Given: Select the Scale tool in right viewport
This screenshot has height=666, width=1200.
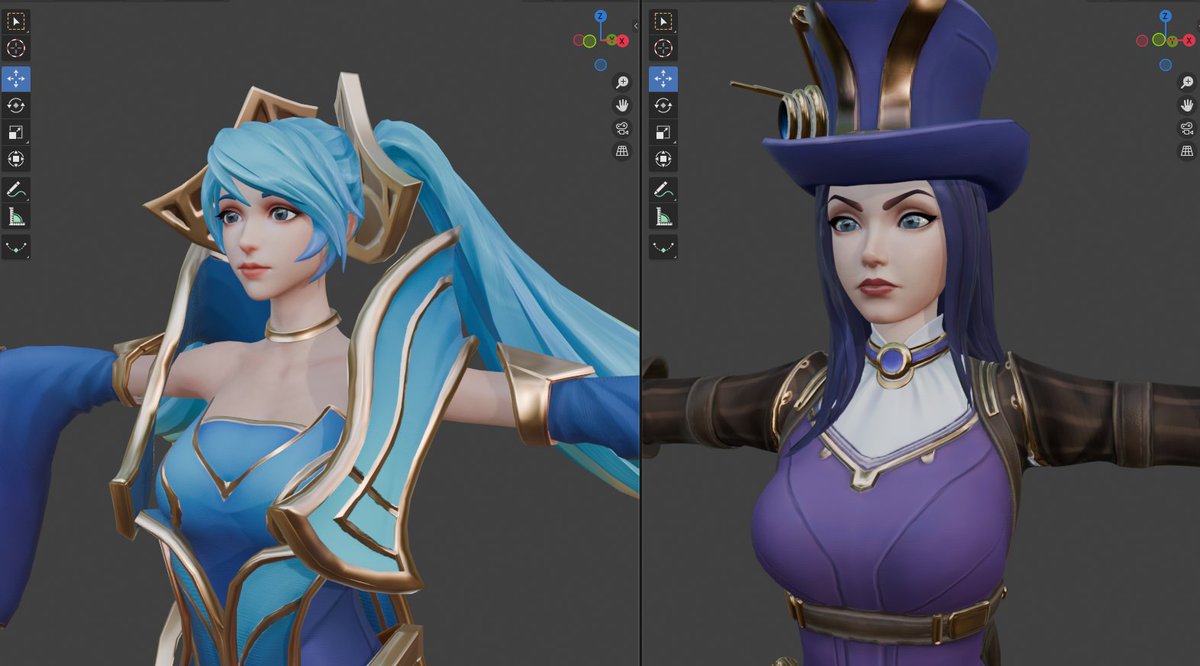Looking at the screenshot, I should tap(662, 132).
